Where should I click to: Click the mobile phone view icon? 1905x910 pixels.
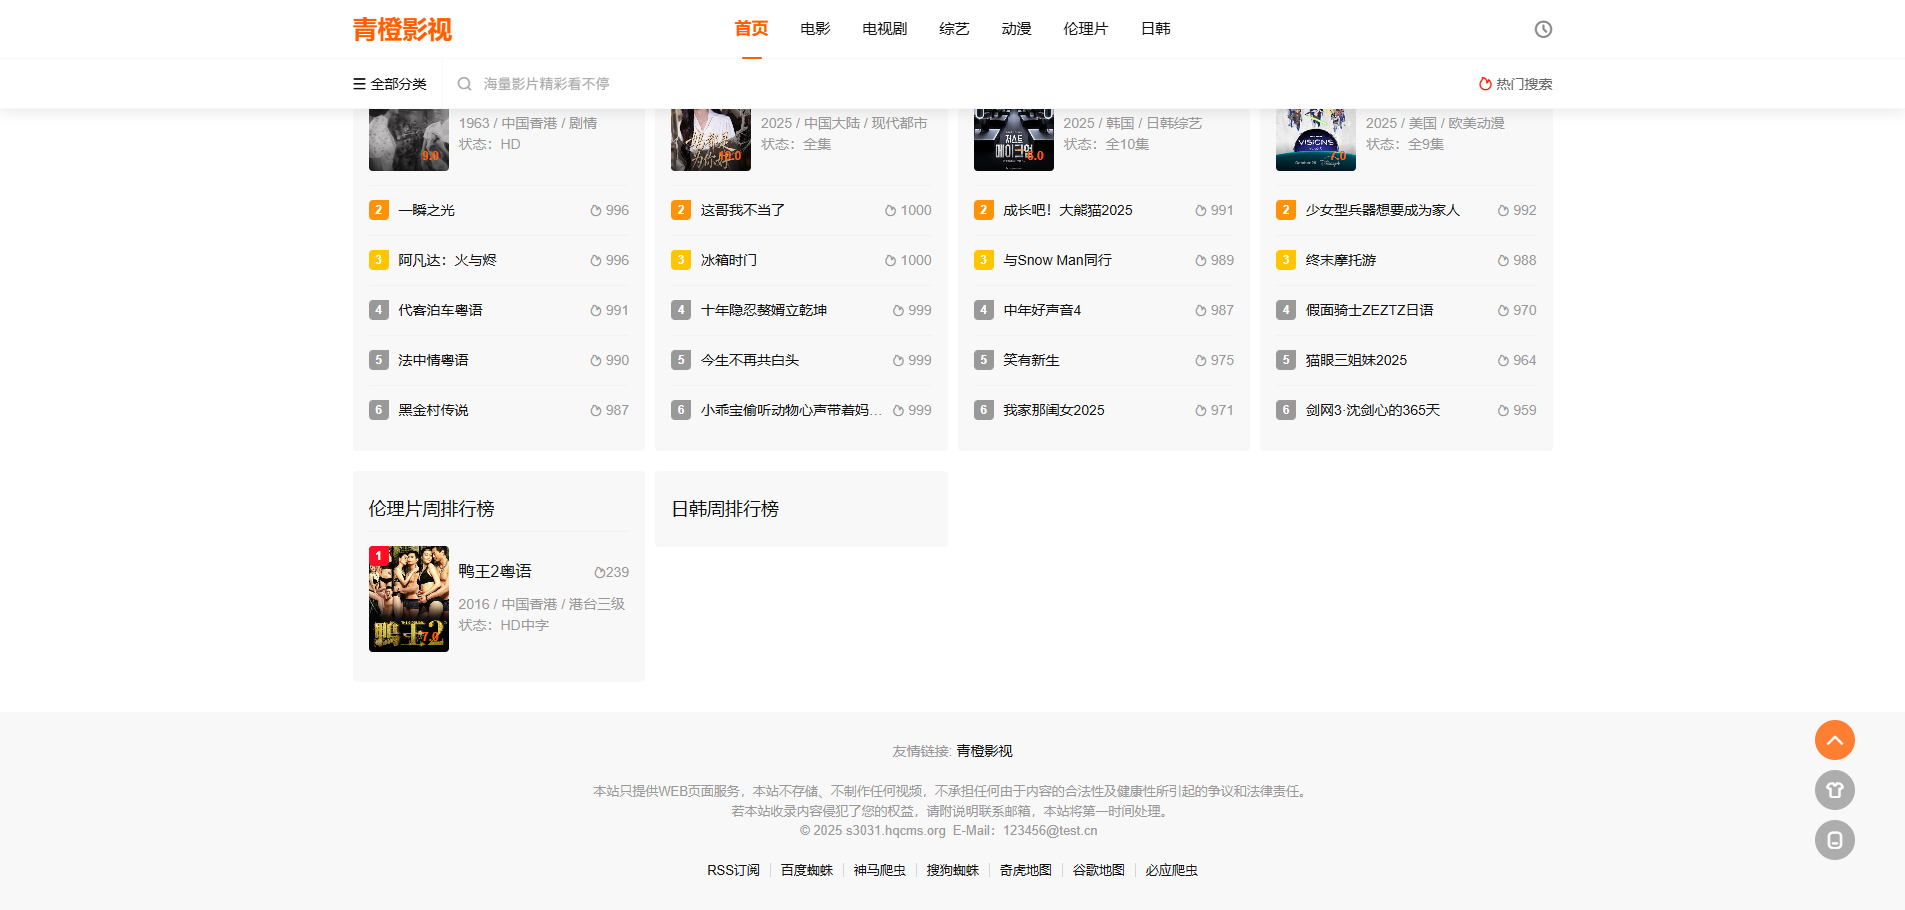click(x=1834, y=840)
